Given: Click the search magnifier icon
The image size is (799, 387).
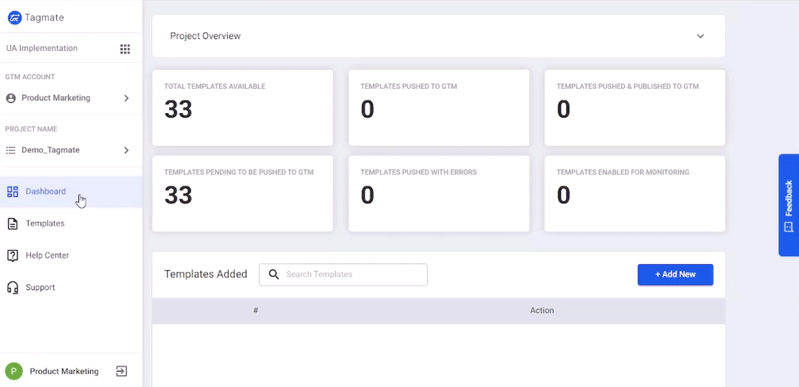Looking at the screenshot, I should (x=274, y=274).
